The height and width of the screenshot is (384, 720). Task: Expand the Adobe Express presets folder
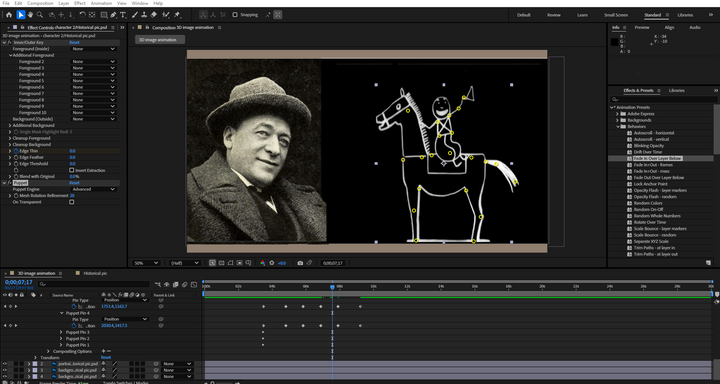click(618, 113)
